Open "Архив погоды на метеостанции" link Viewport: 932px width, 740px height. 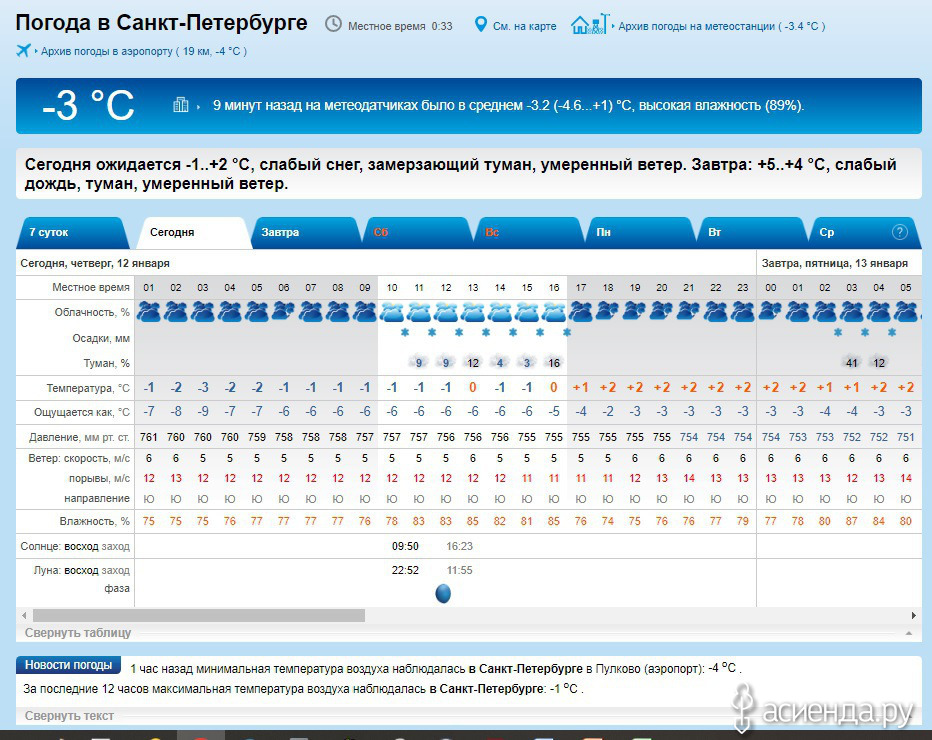[x=722, y=26]
